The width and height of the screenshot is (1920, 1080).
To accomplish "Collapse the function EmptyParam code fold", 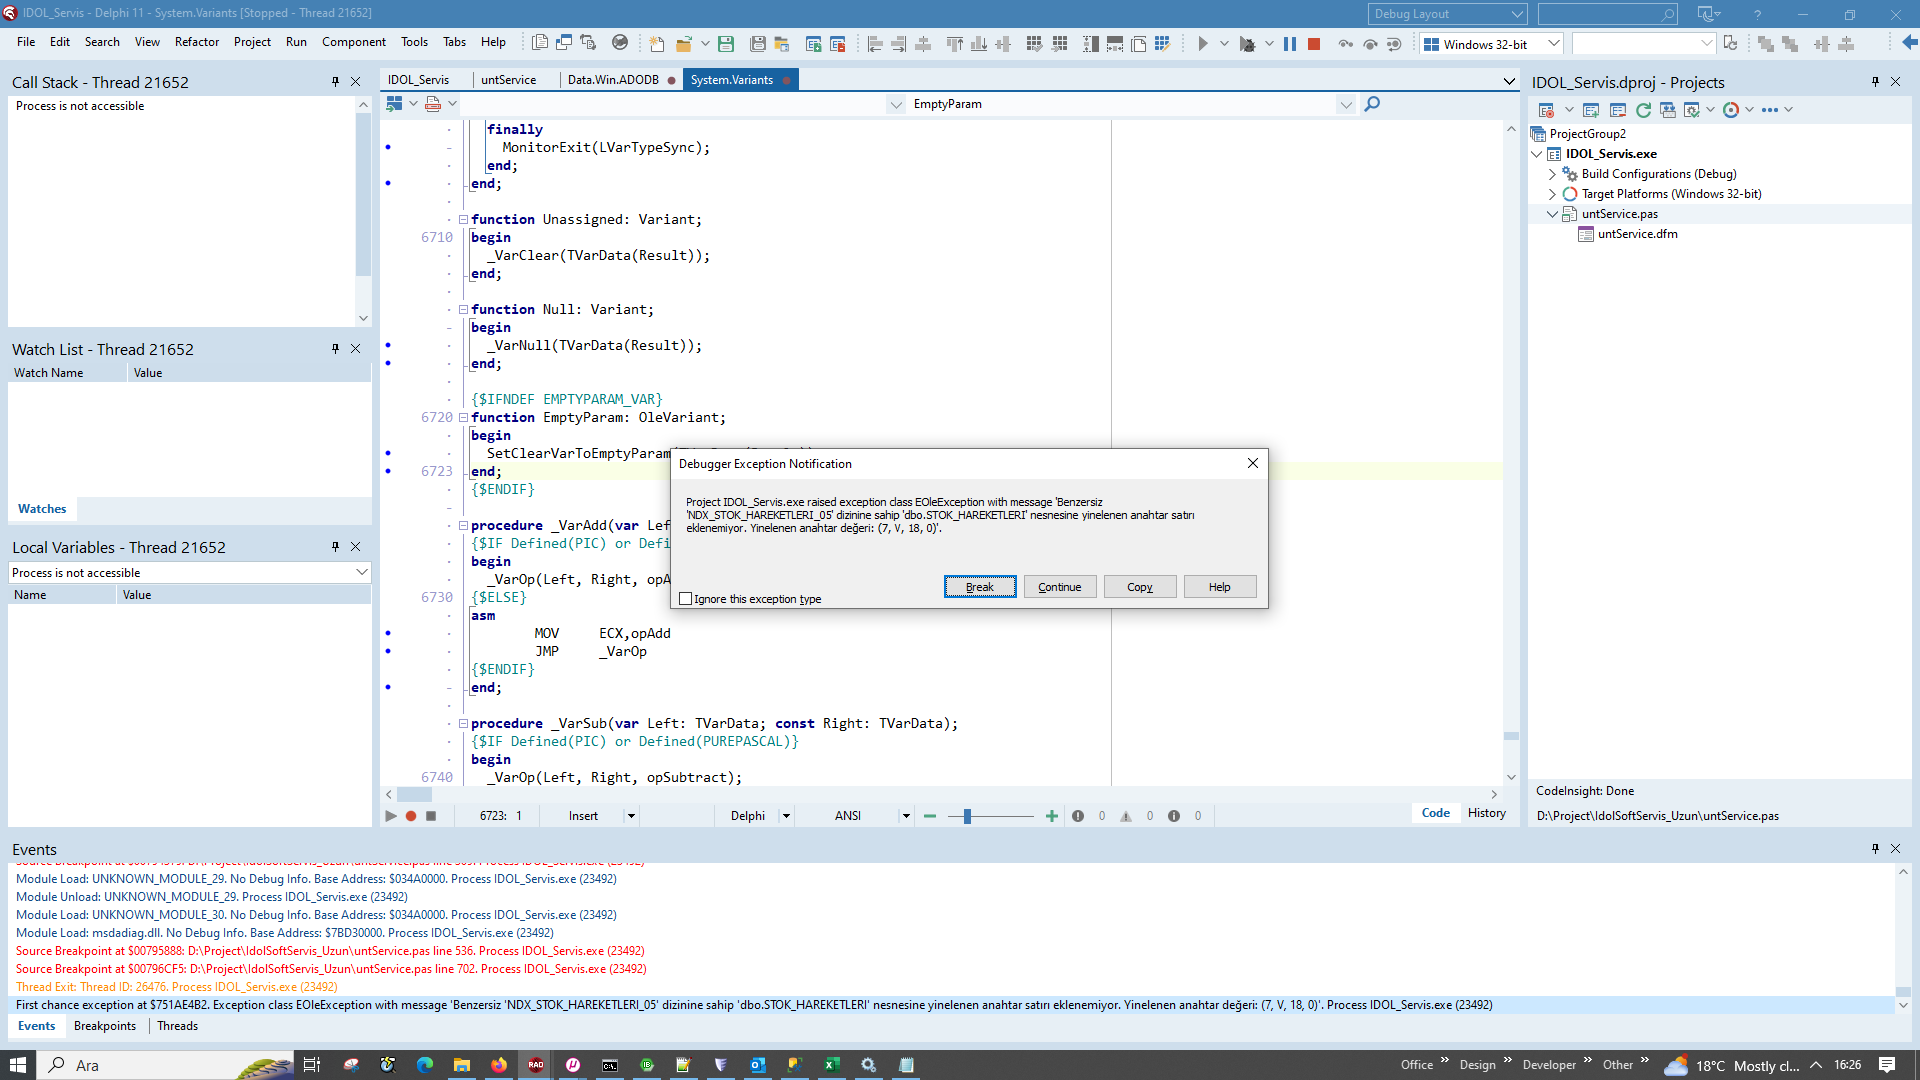I will [463, 418].
